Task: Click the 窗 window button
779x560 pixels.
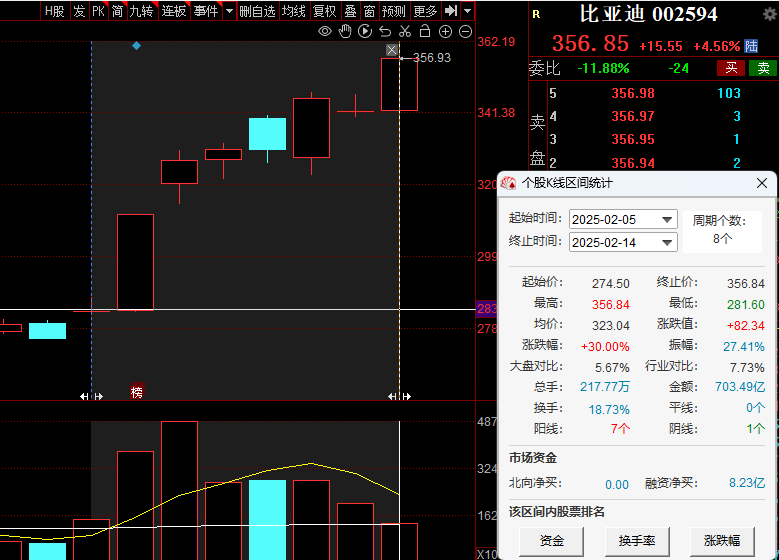Action: coord(369,11)
